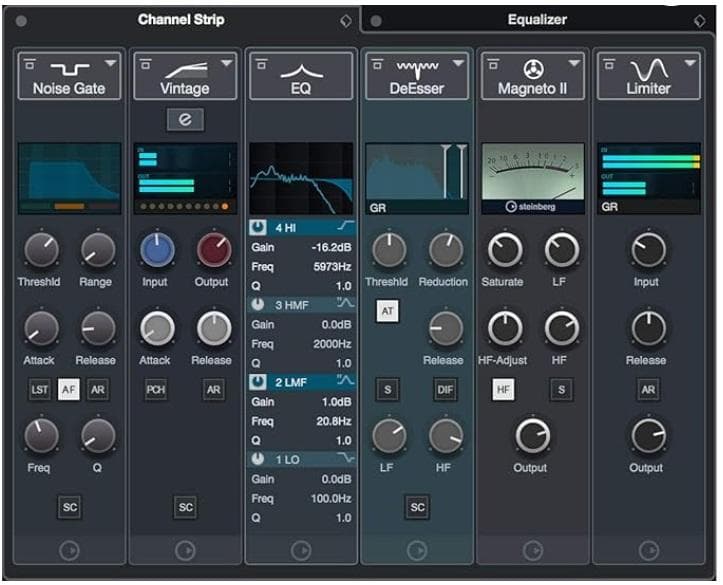Image resolution: width=723 pixels, height=585 pixels.
Task: Change the 3 HMF band filter type icon
Action: (346, 303)
